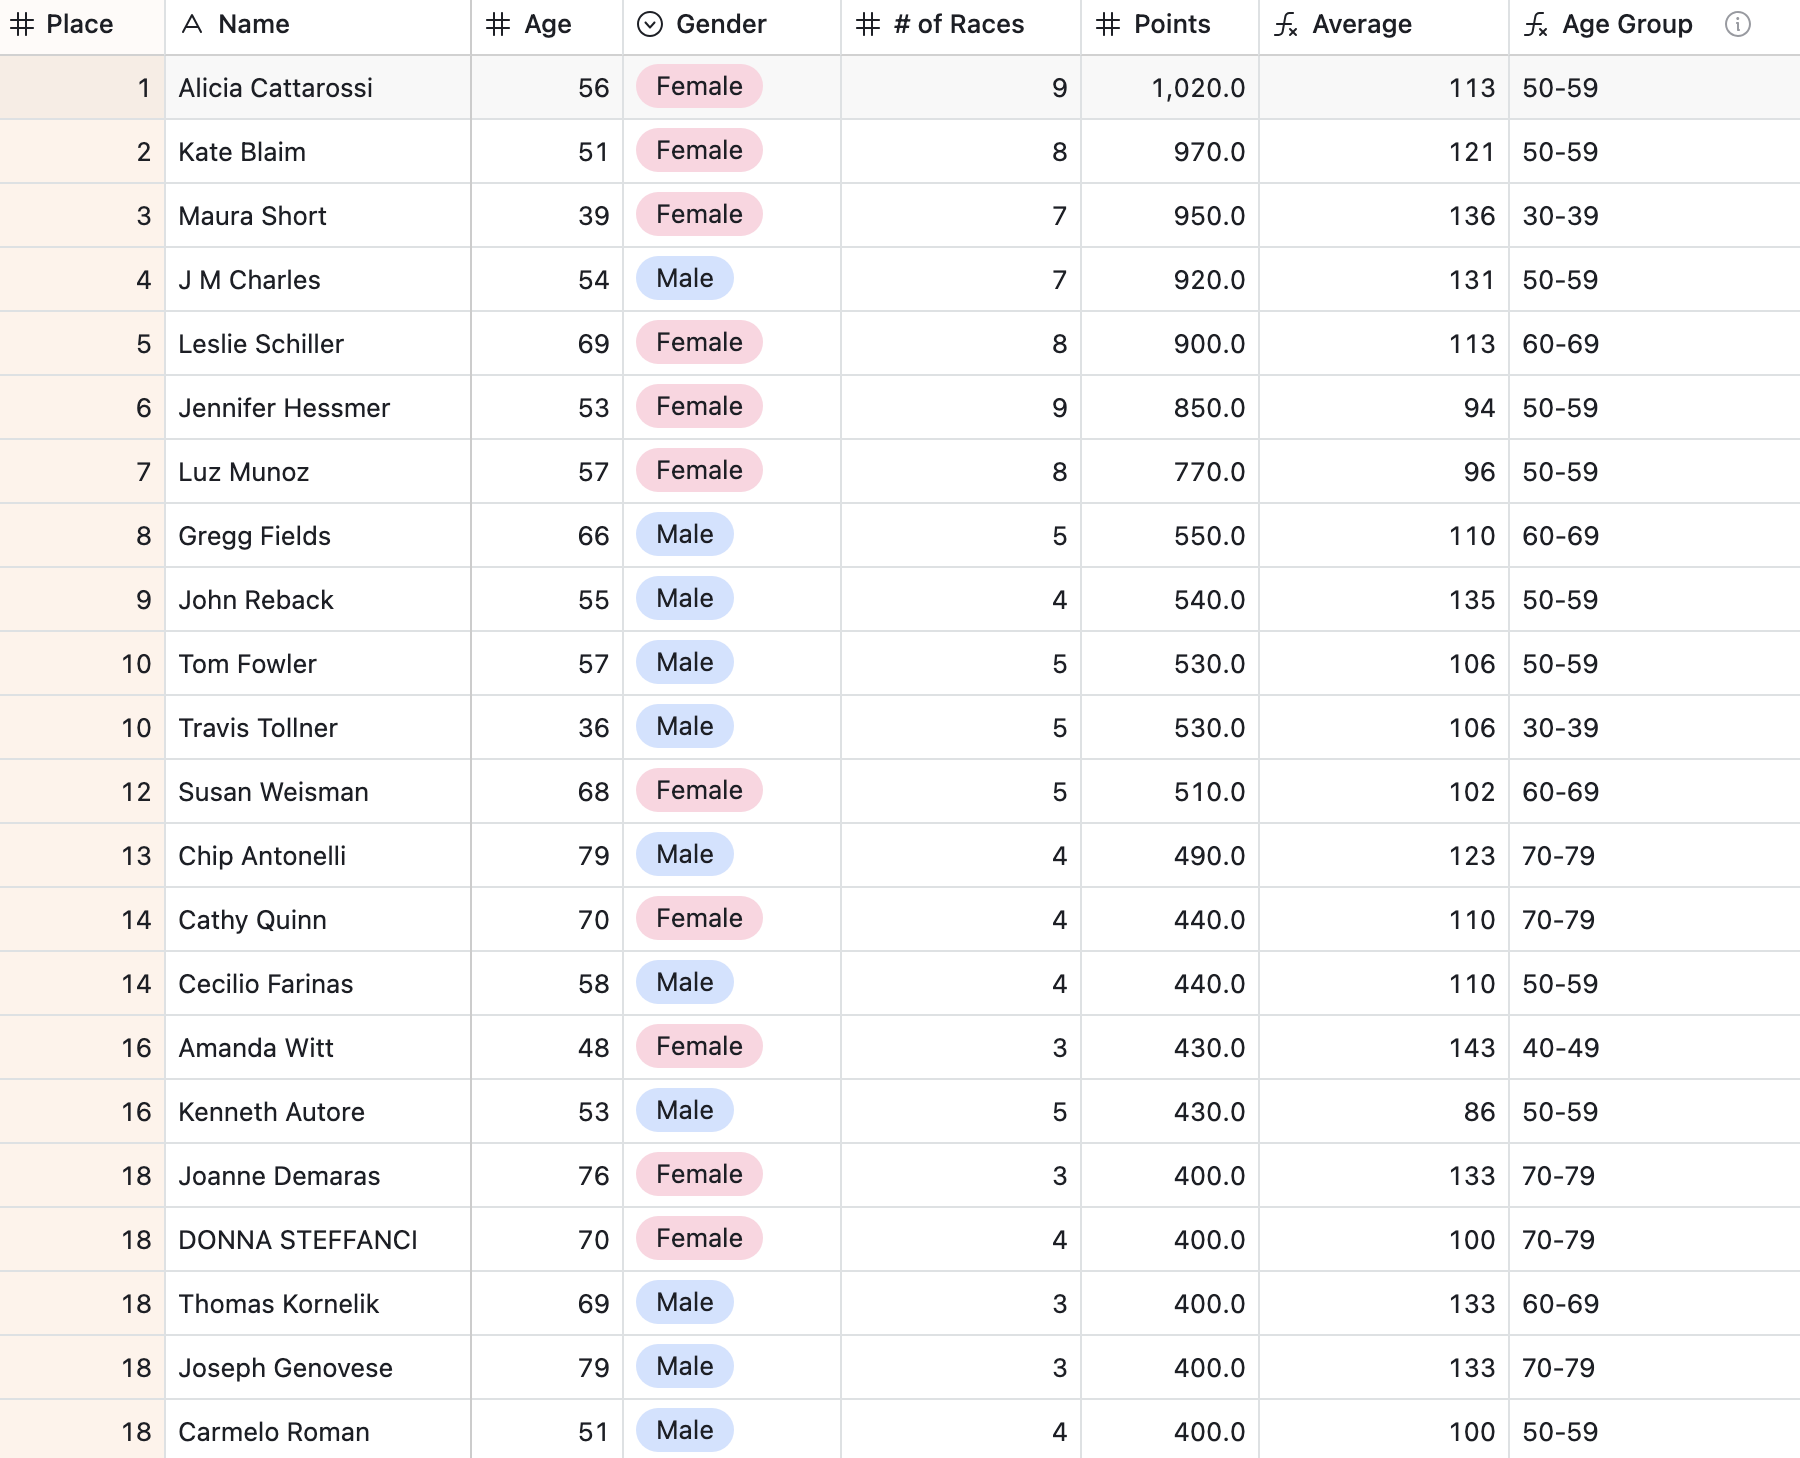Open Amanda Witt's Female gender dropdown

click(x=699, y=1047)
